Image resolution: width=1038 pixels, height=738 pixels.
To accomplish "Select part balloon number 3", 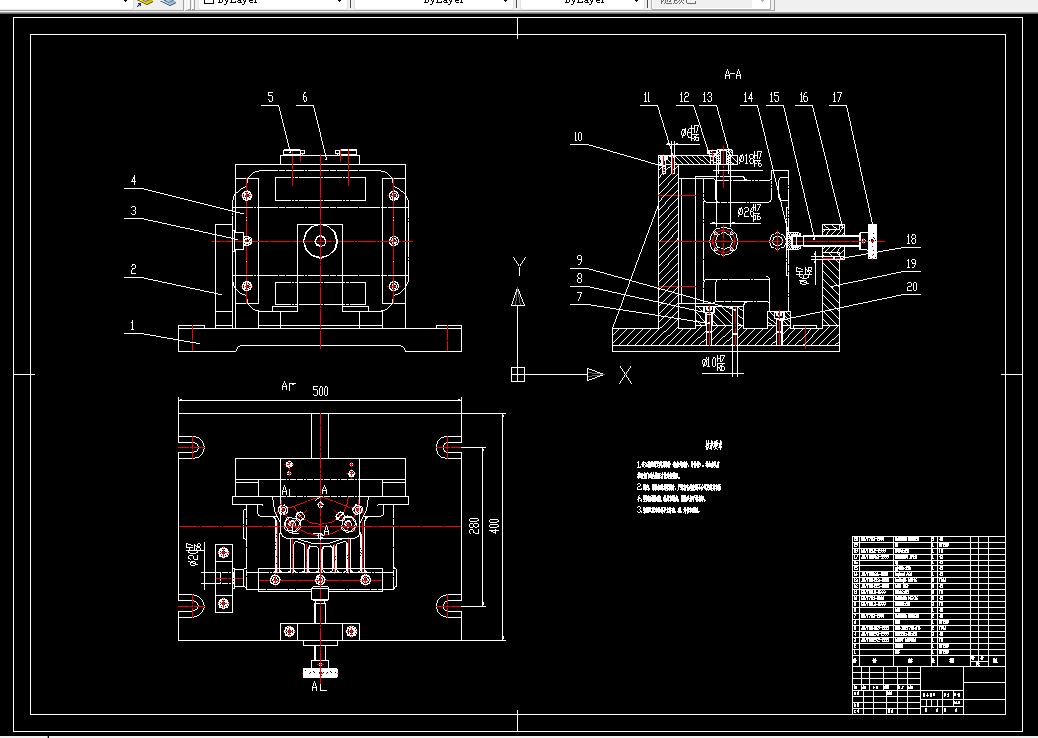I will 133,210.
